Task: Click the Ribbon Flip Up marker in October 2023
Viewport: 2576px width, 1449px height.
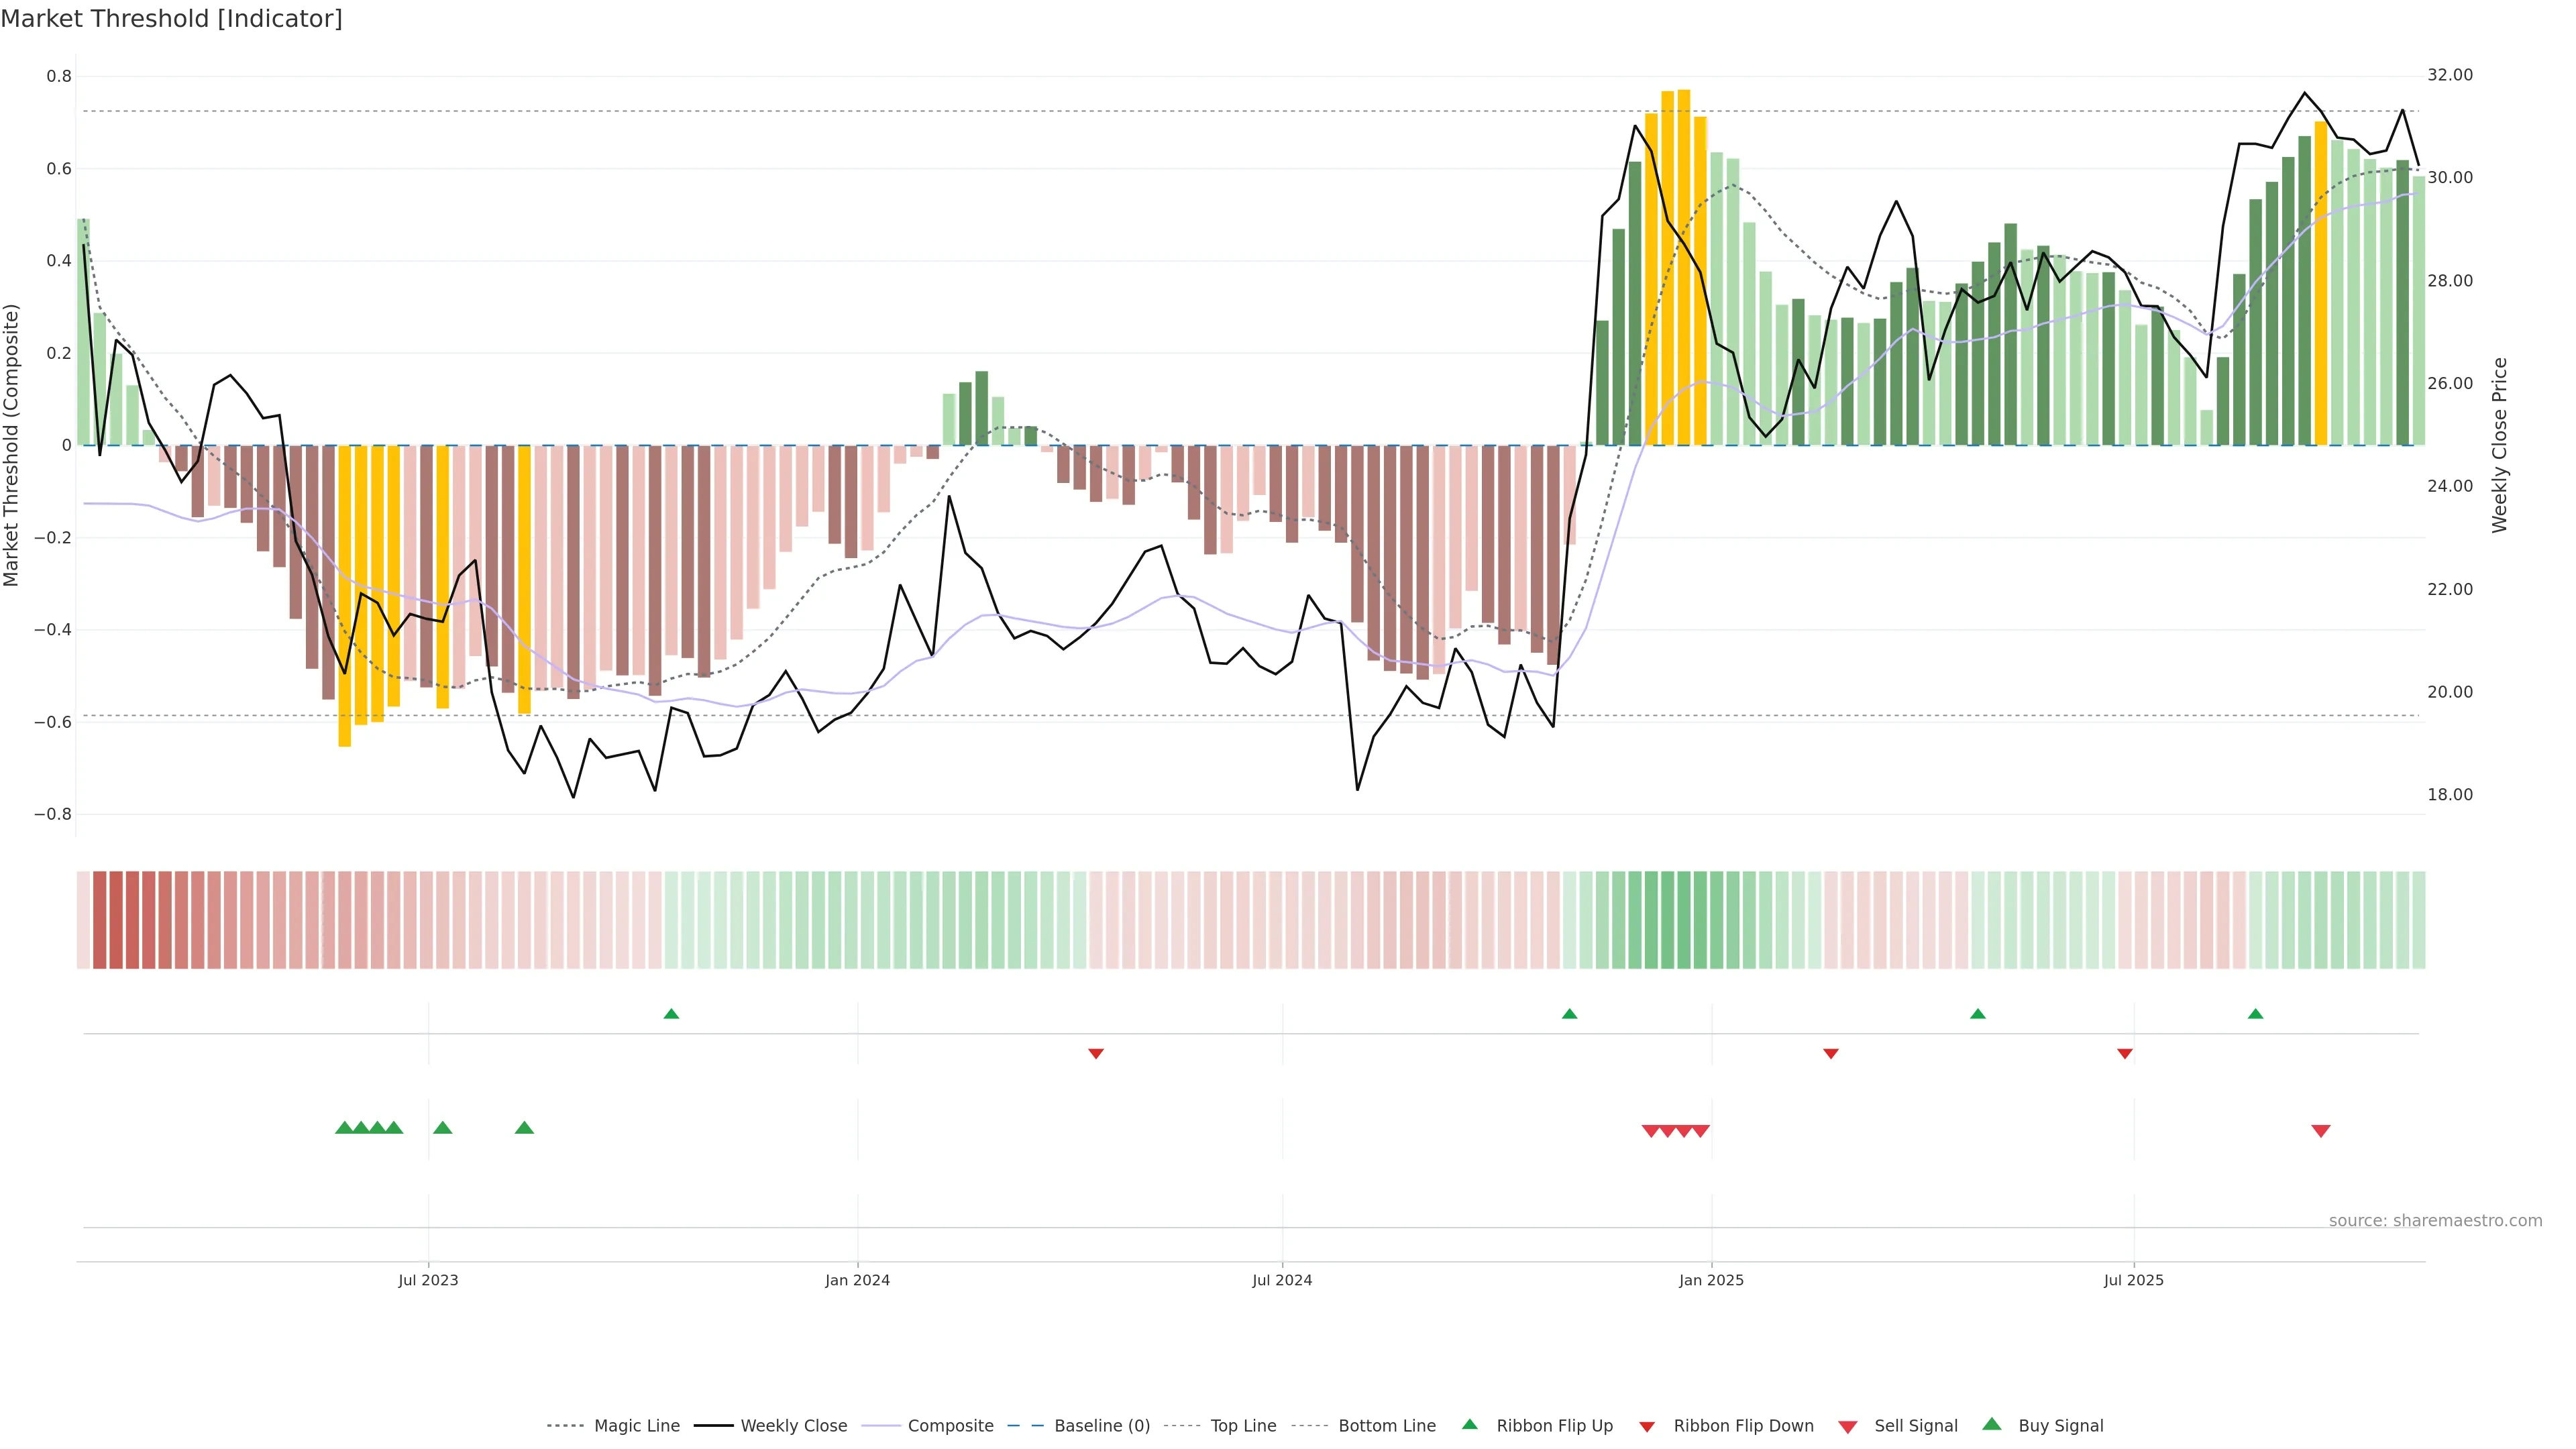Action: tap(671, 1014)
